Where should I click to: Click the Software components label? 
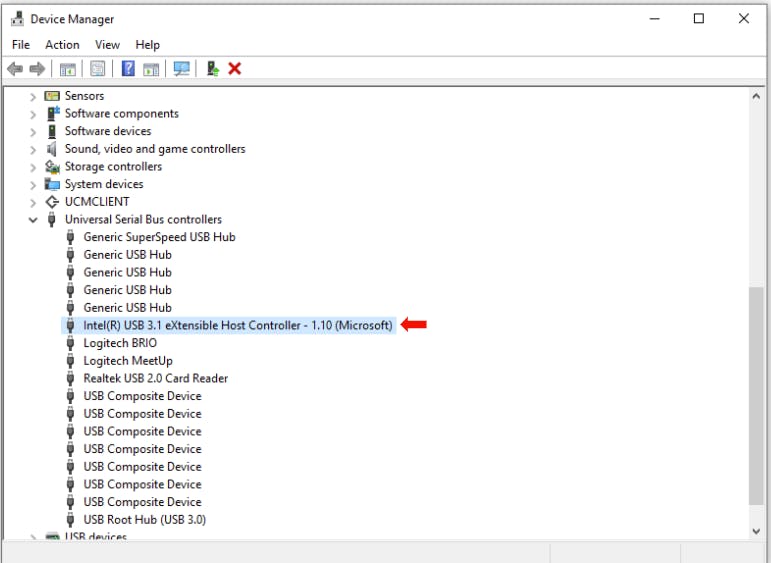click(121, 114)
